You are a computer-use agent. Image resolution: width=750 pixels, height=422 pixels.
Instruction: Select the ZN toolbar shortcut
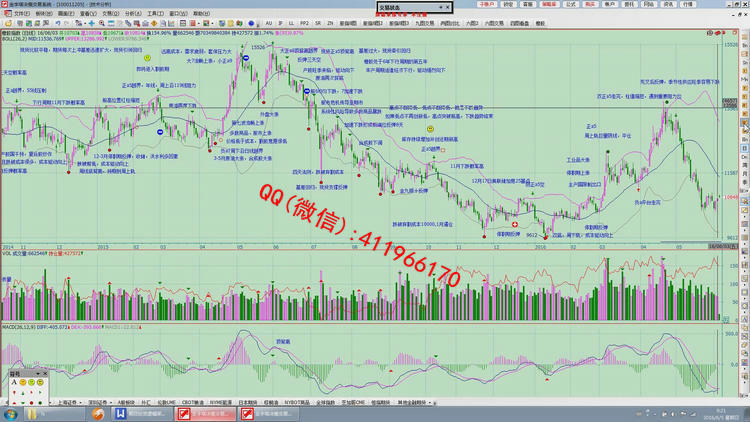click(x=330, y=23)
